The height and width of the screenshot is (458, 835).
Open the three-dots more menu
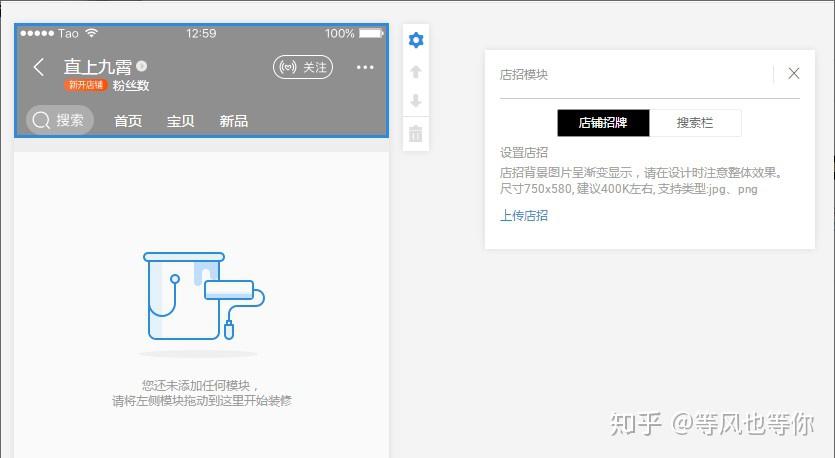(x=365, y=67)
